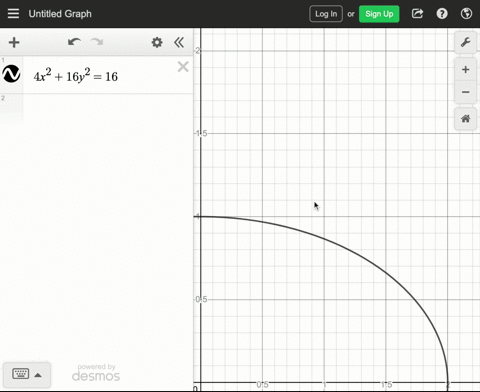This screenshot has height=392, width=480.
Task: Toggle visibility of expression 1 curve icon
Action: pos(11,74)
